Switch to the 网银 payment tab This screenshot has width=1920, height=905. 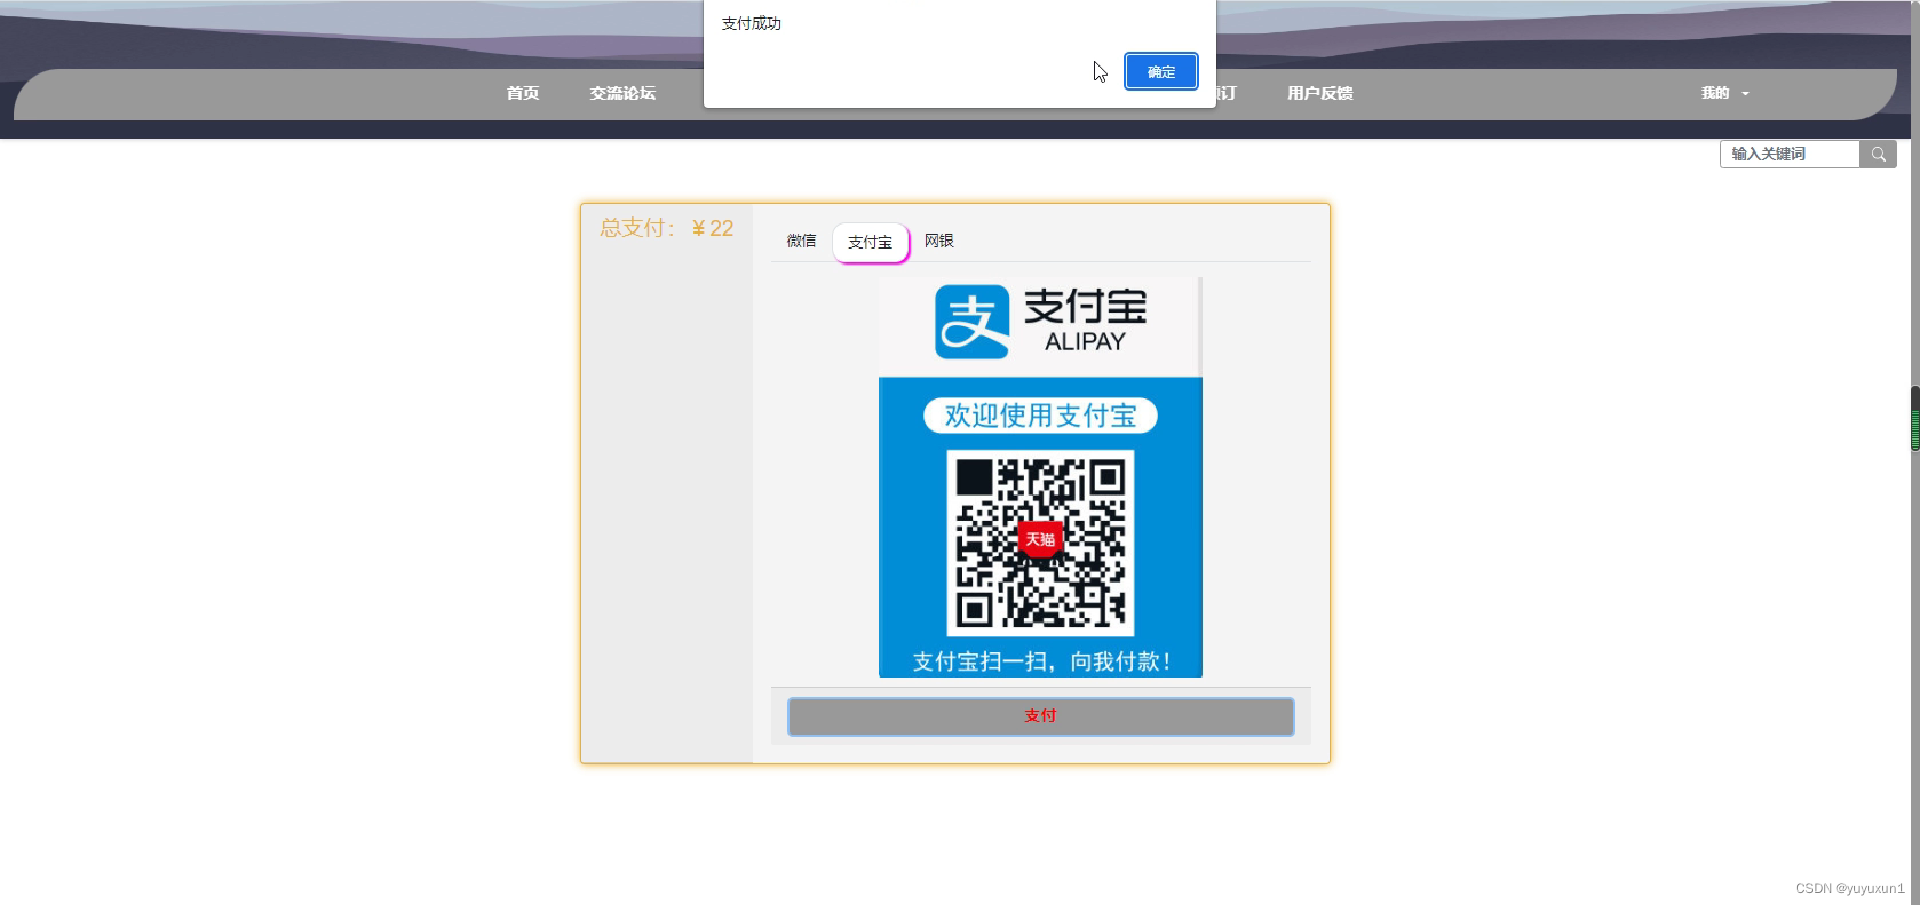939,241
